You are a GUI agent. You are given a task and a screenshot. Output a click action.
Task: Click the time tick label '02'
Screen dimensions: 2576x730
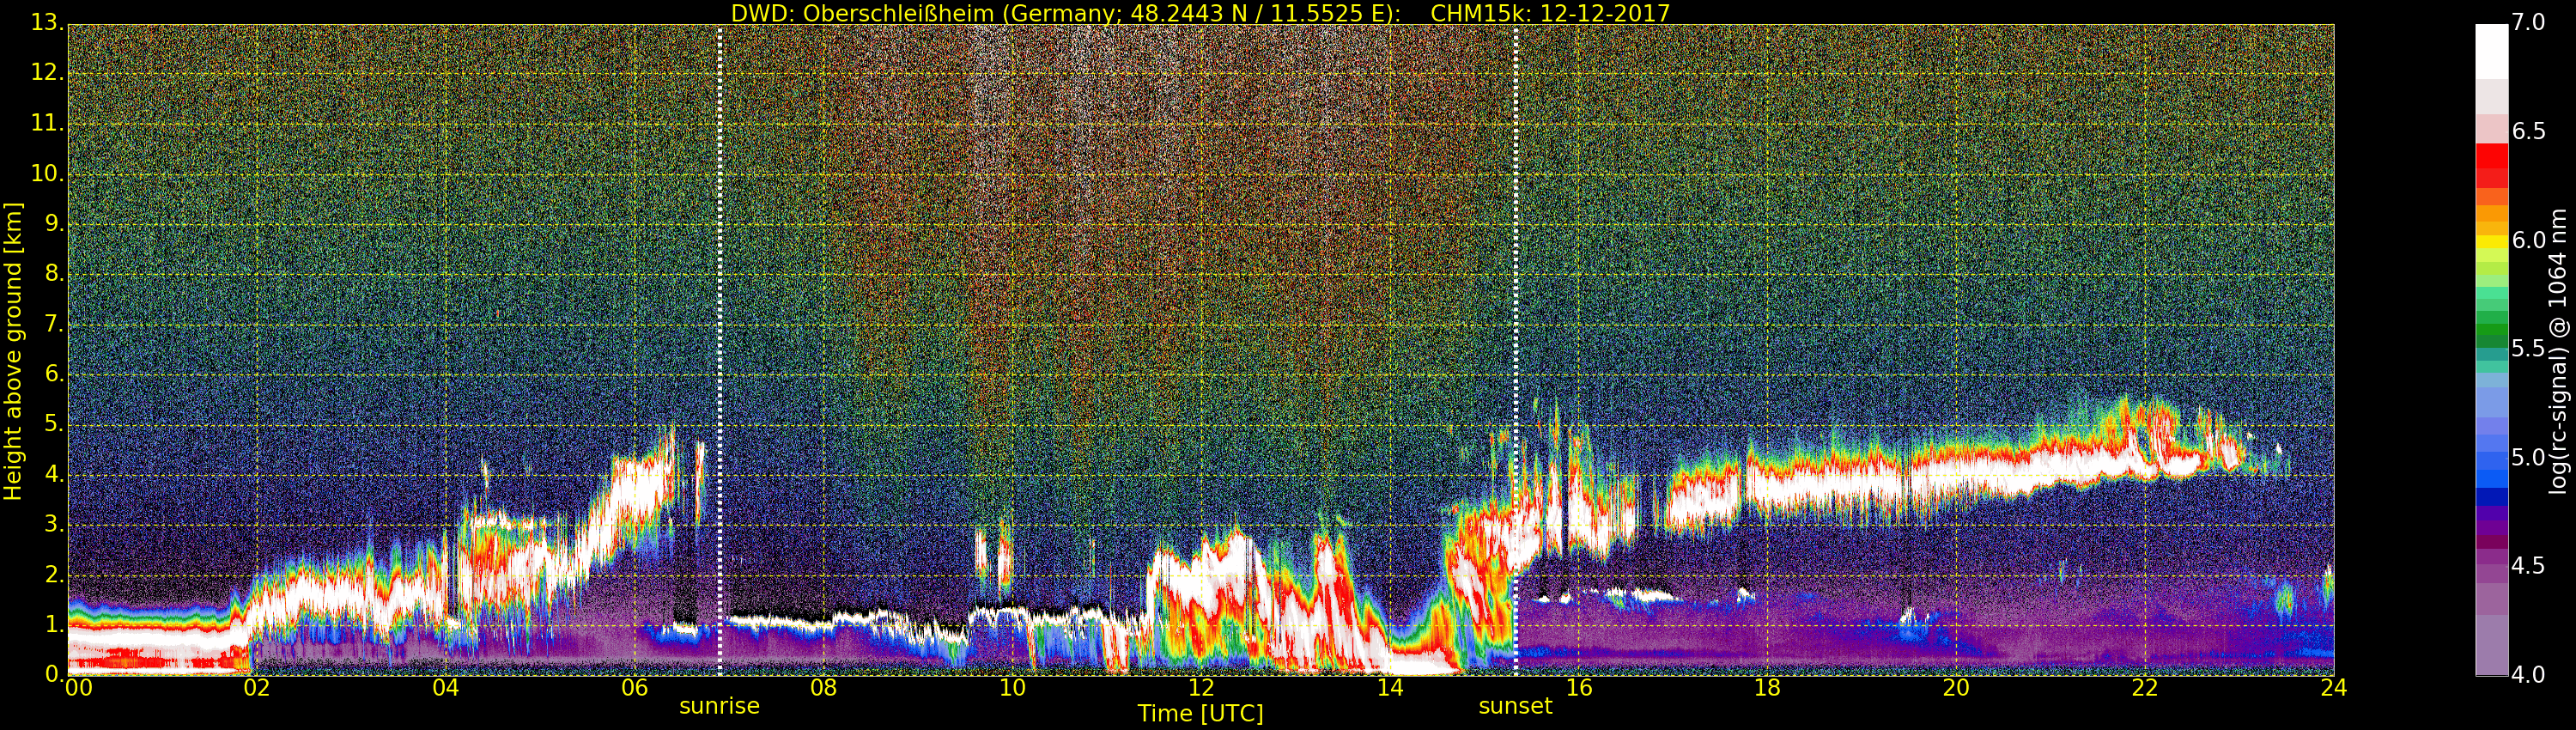tap(257, 688)
